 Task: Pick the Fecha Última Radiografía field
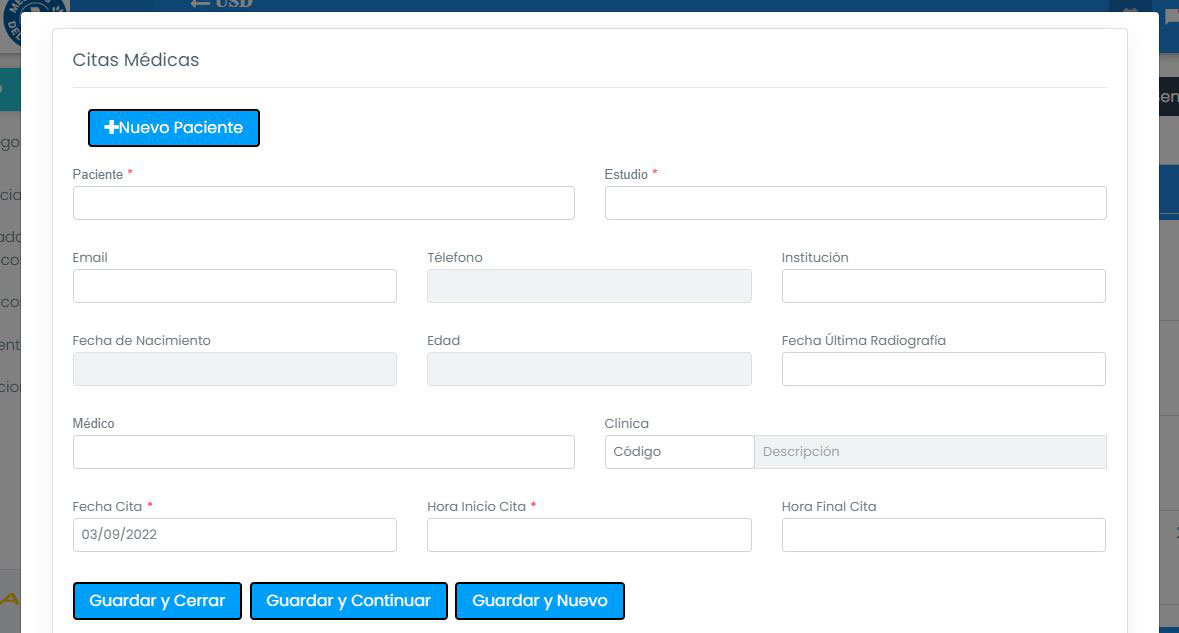[x=943, y=369]
